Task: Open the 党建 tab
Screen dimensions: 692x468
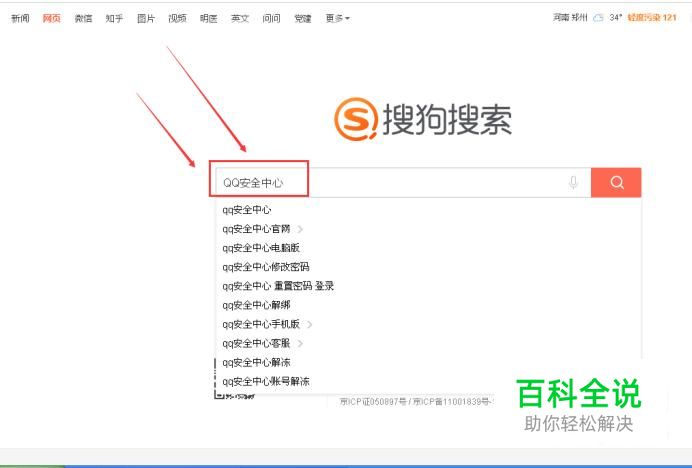Action: [303, 18]
